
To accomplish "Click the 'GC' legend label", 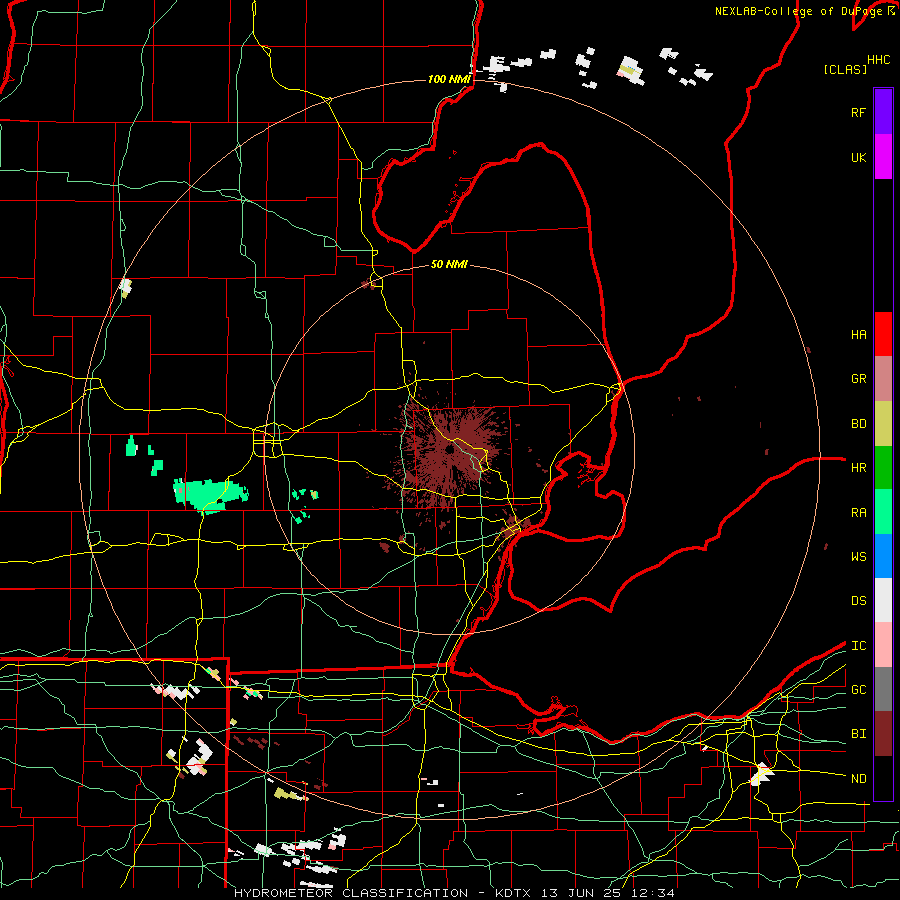I will click(858, 690).
